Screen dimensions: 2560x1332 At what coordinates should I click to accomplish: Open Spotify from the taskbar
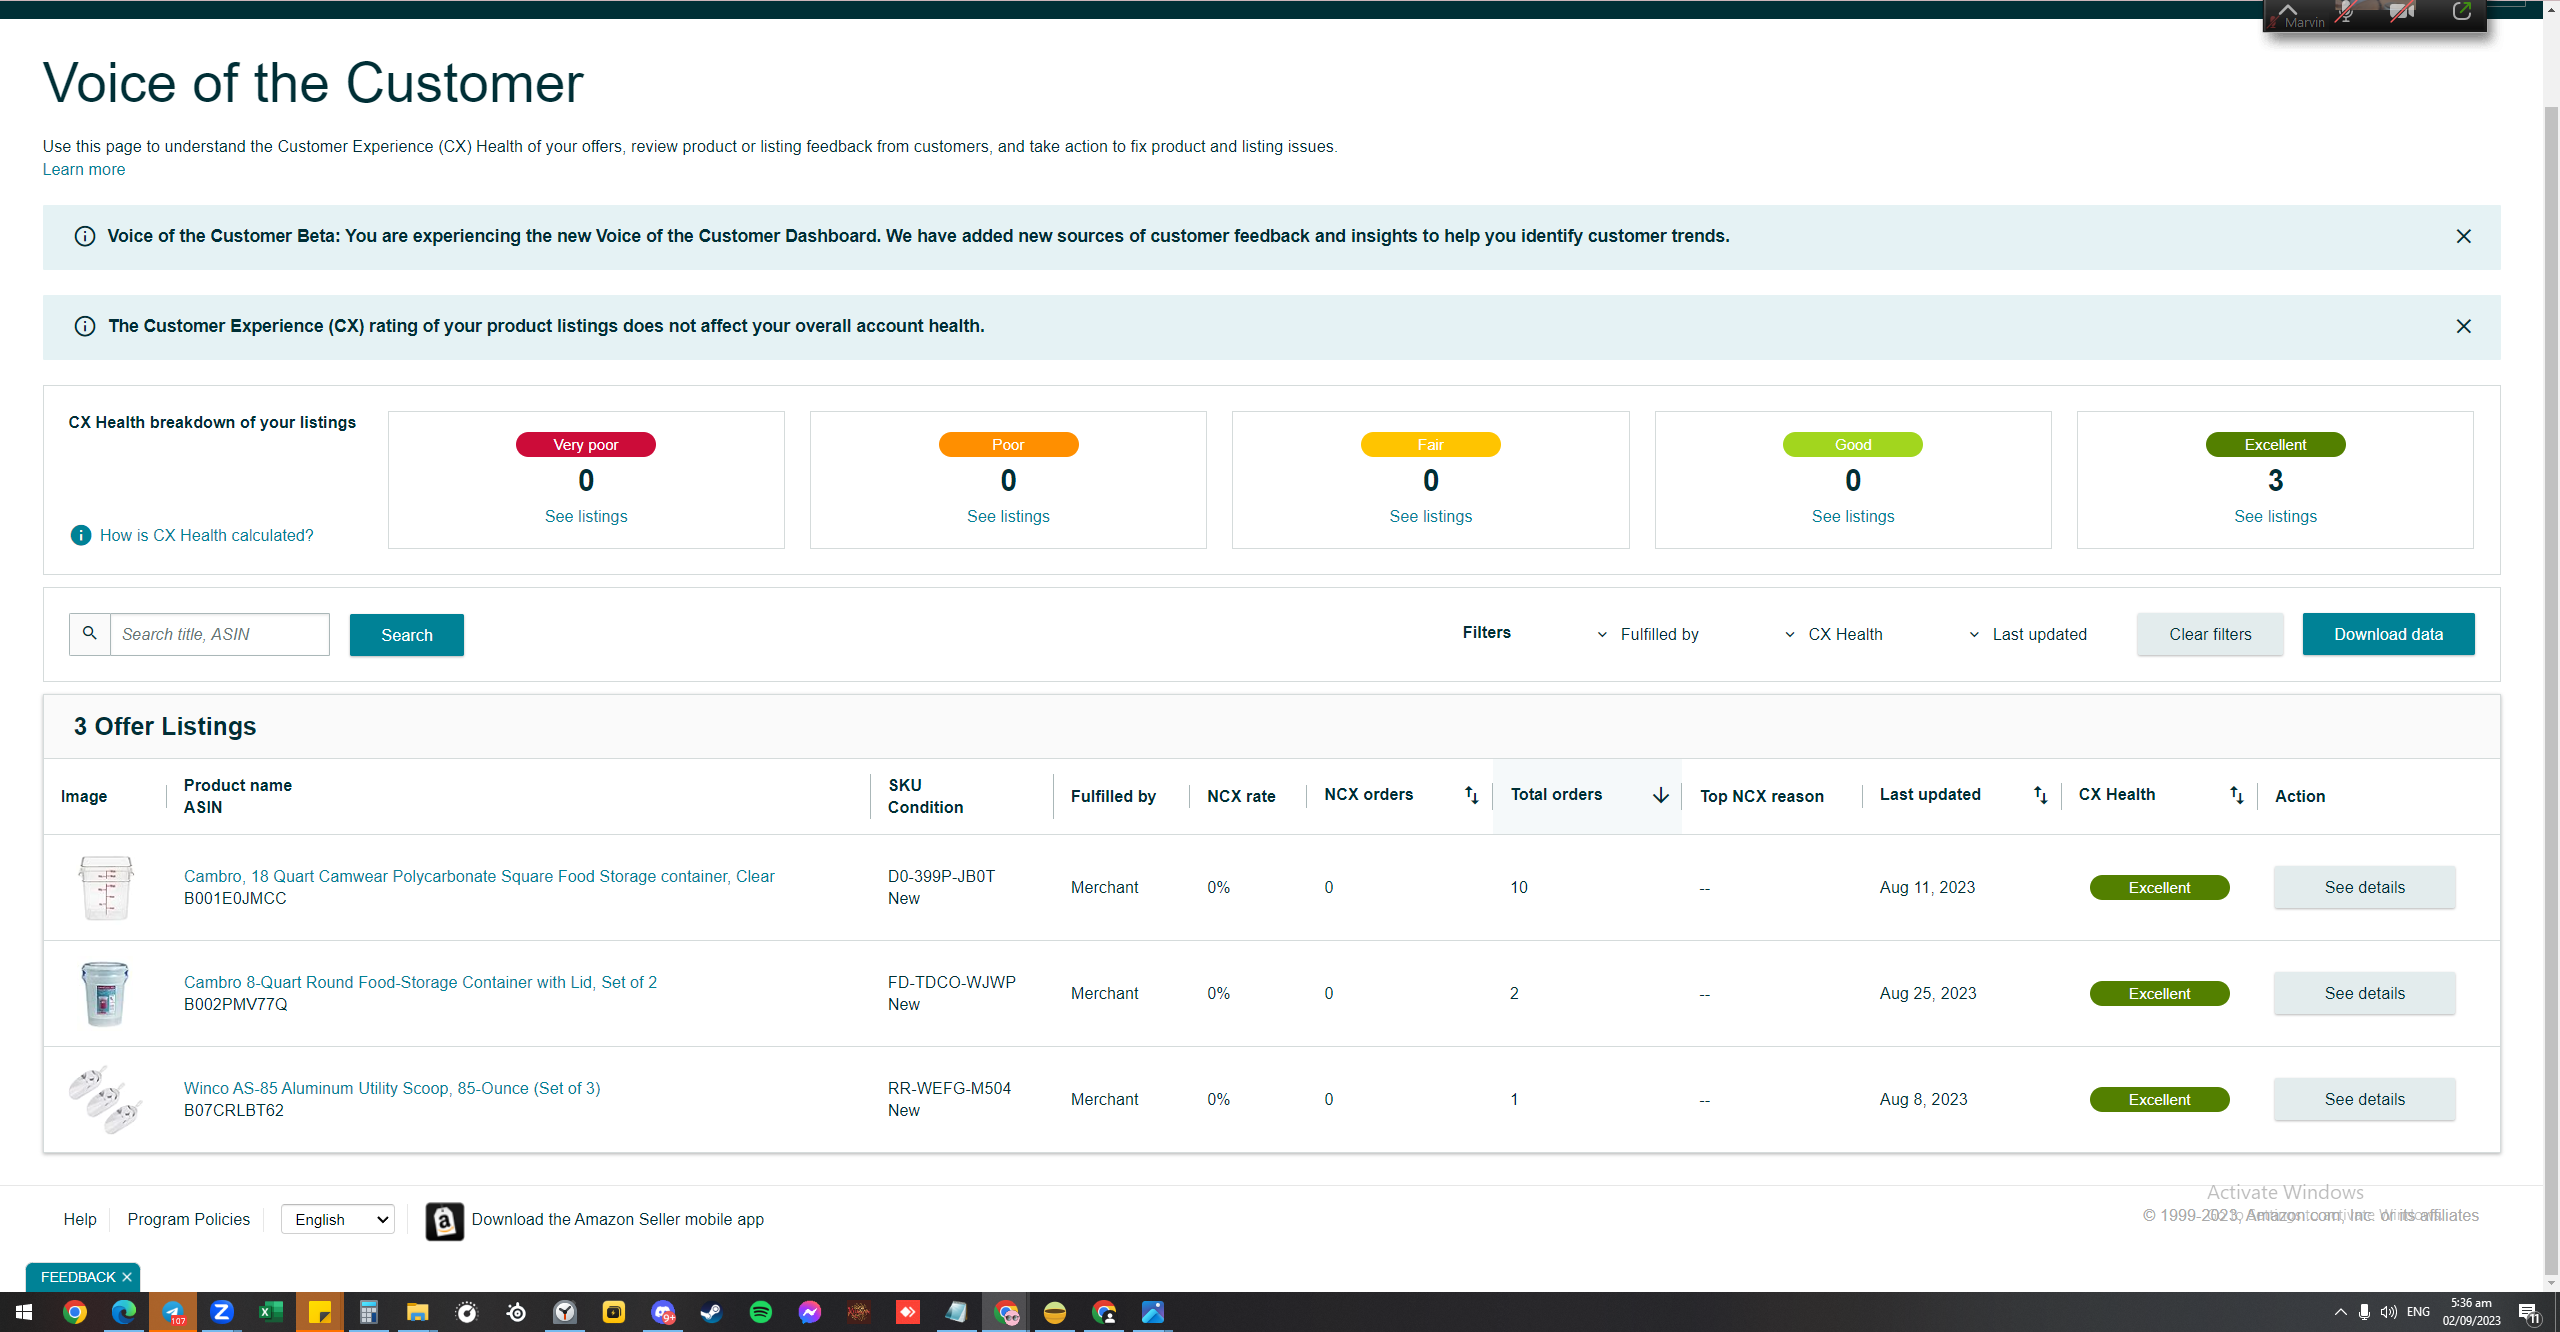760,1312
